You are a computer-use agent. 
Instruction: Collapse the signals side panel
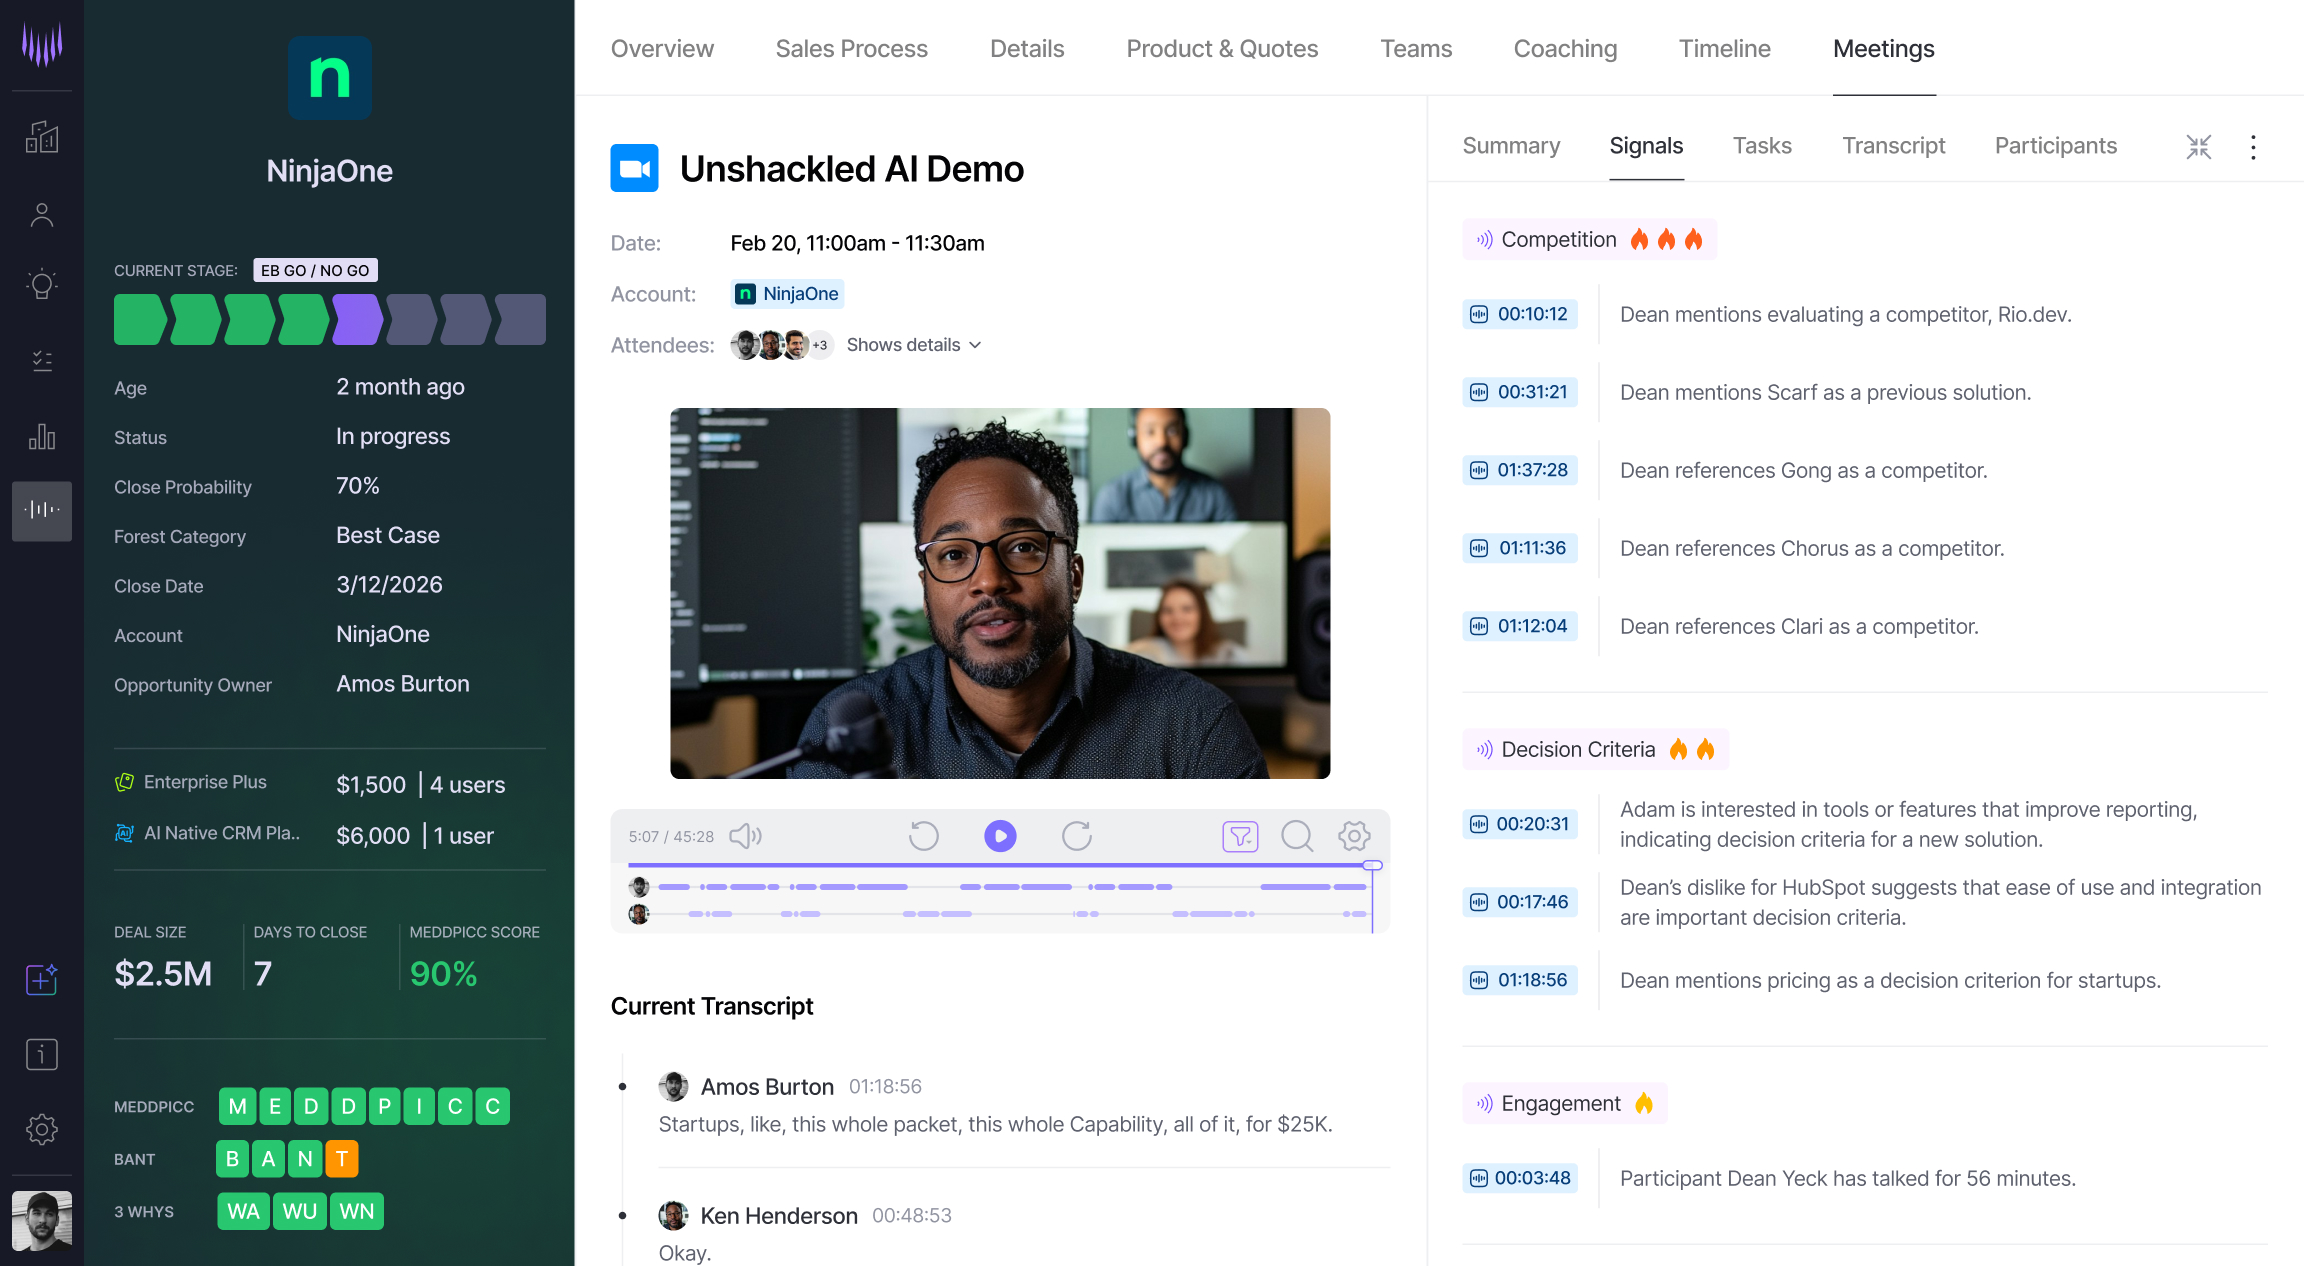coord(2198,147)
